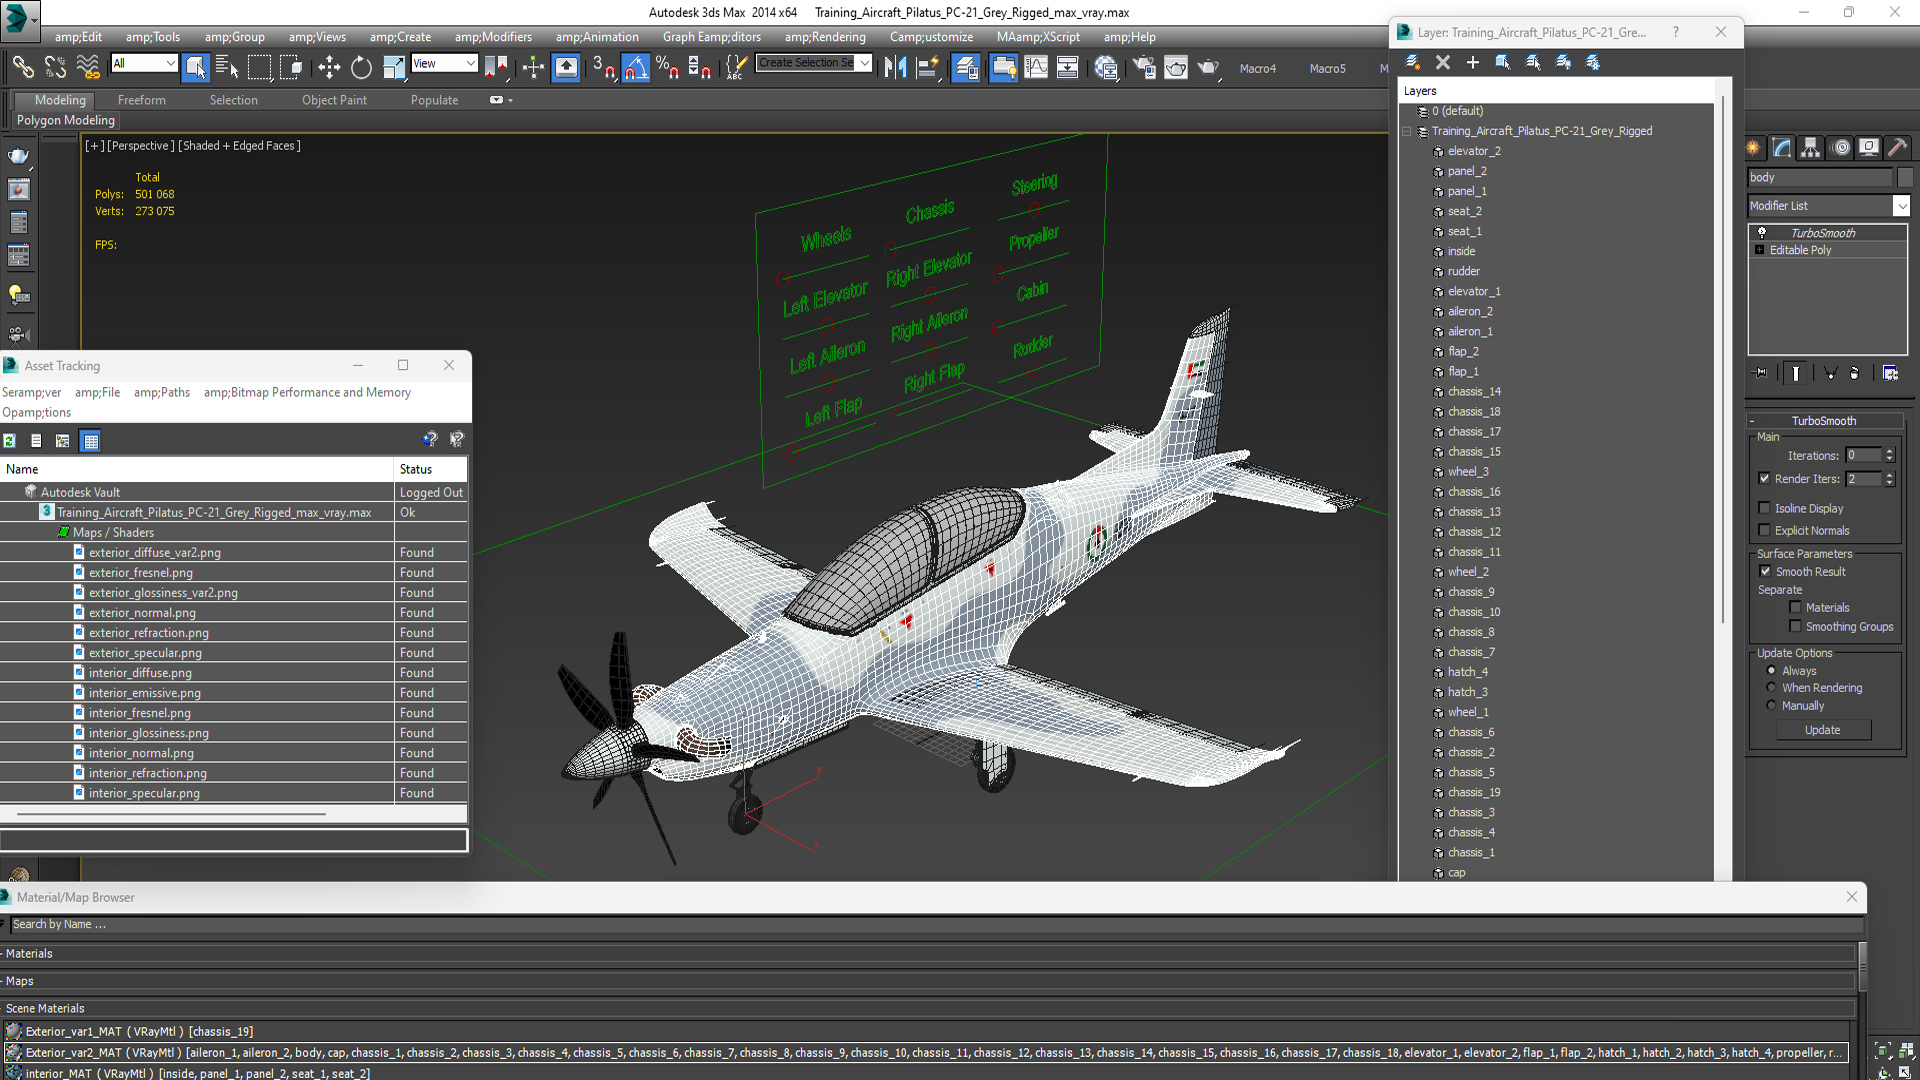Freeze all layers icon in Layer dialog

tap(1593, 62)
